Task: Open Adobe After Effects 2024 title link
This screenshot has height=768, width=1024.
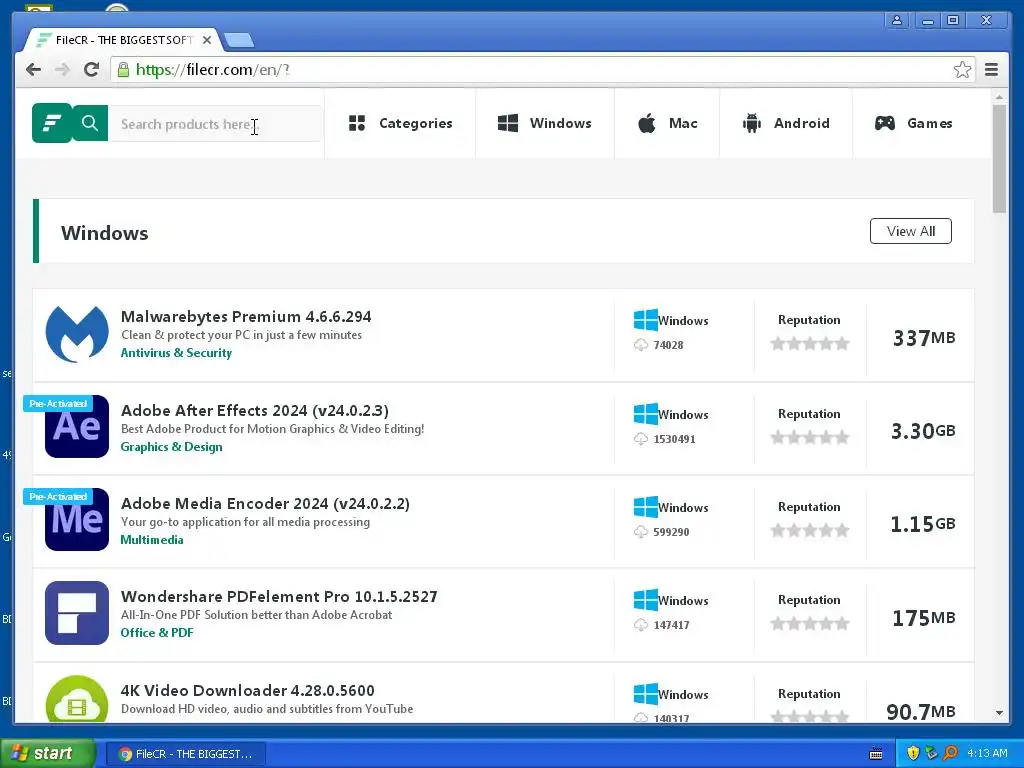Action: [255, 411]
